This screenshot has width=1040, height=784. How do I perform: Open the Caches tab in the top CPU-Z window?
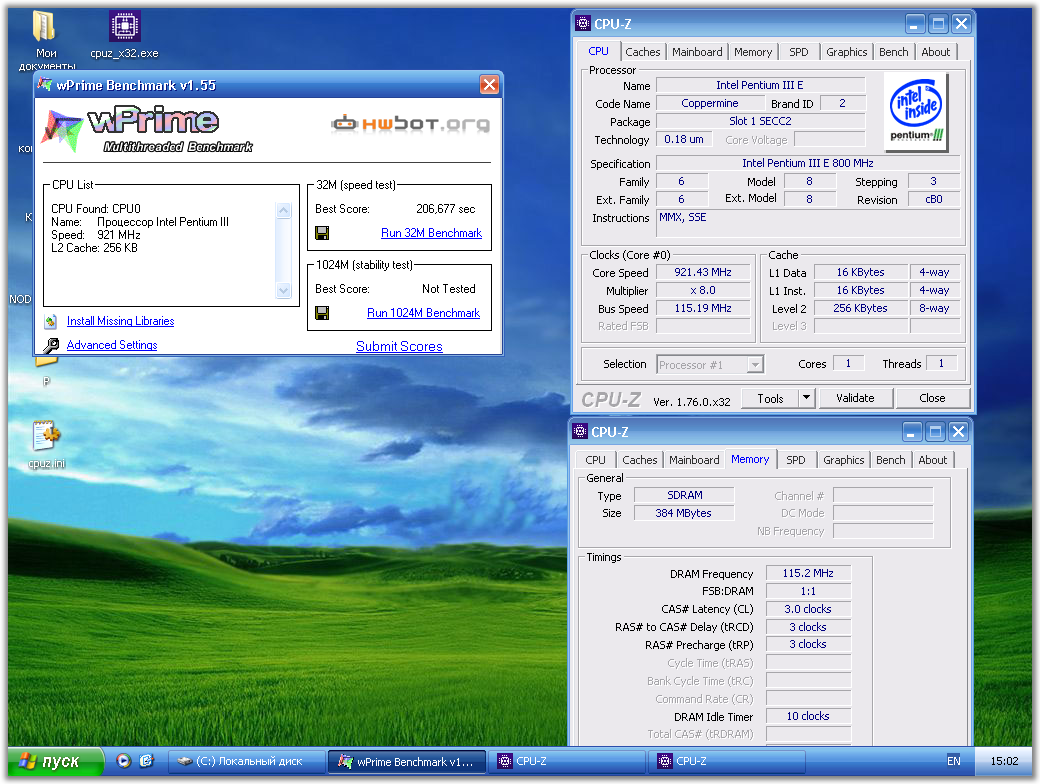pyautogui.click(x=643, y=52)
